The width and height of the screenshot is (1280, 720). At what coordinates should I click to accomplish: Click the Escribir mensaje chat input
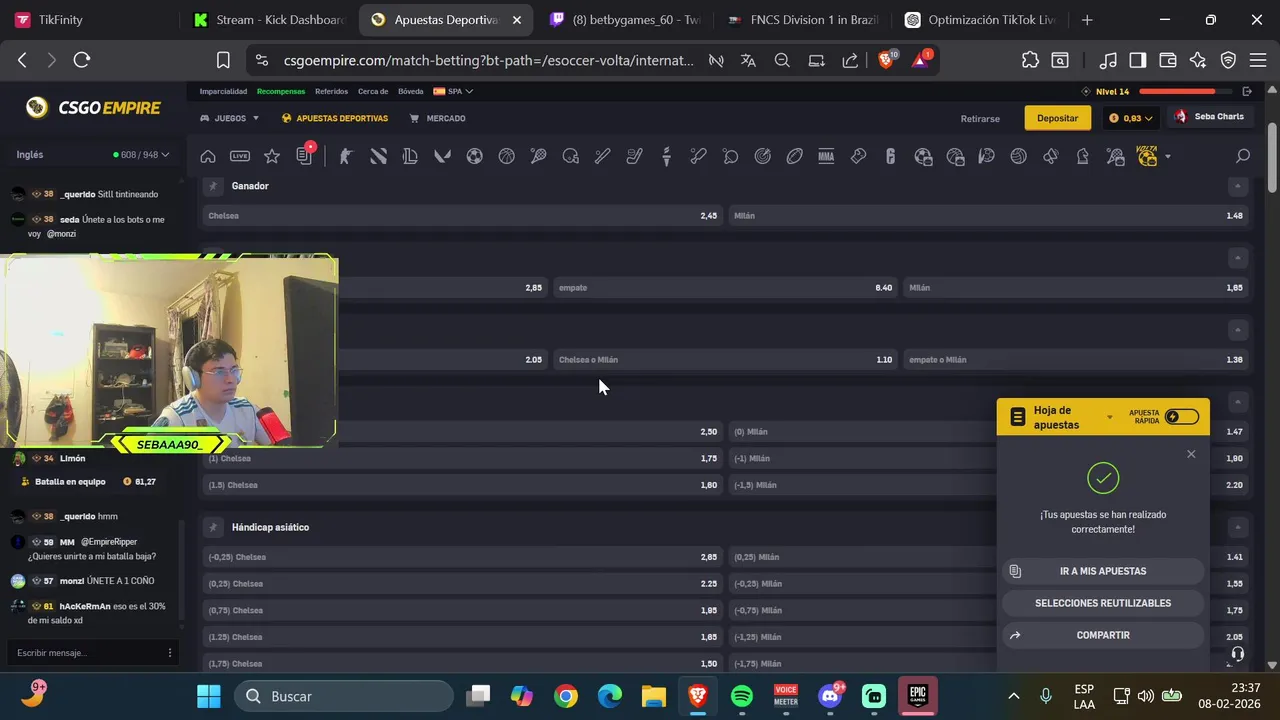(85, 653)
